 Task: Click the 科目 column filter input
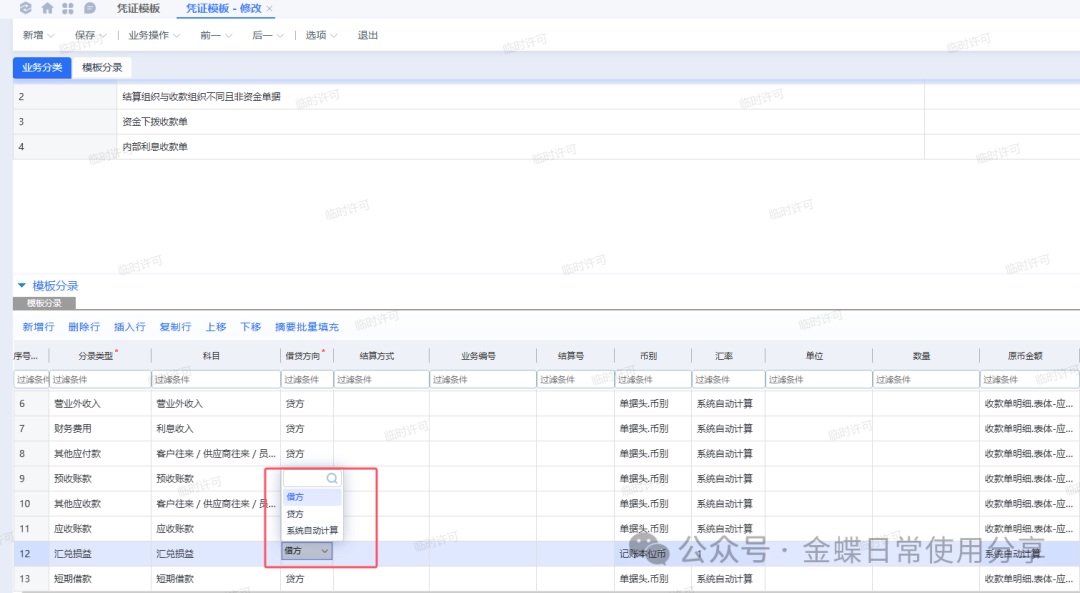pos(215,380)
